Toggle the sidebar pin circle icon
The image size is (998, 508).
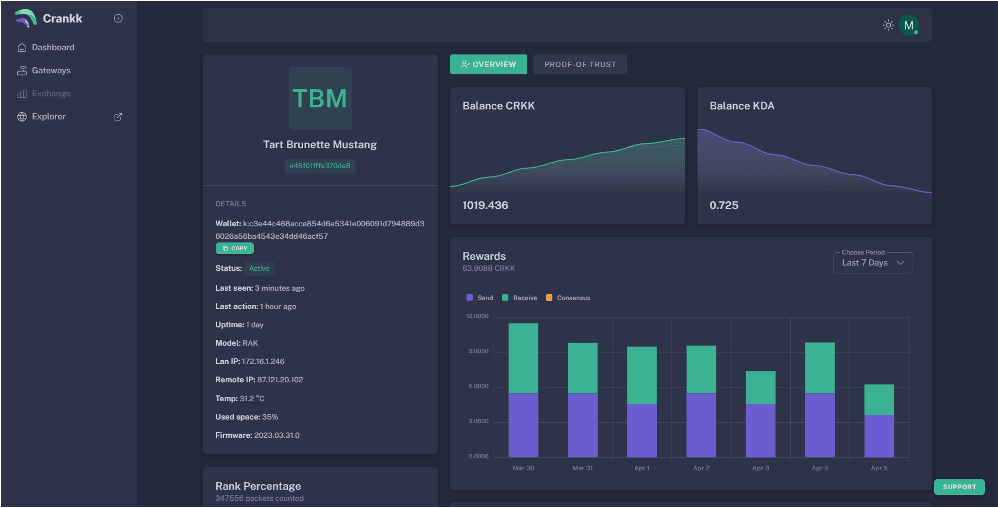[119, 18]
